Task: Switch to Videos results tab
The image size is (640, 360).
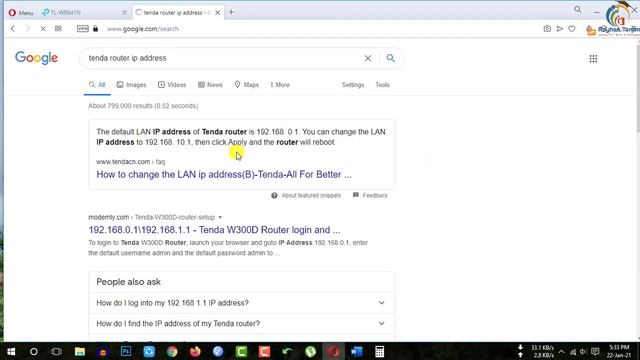Action: click(x=172, y=85)
